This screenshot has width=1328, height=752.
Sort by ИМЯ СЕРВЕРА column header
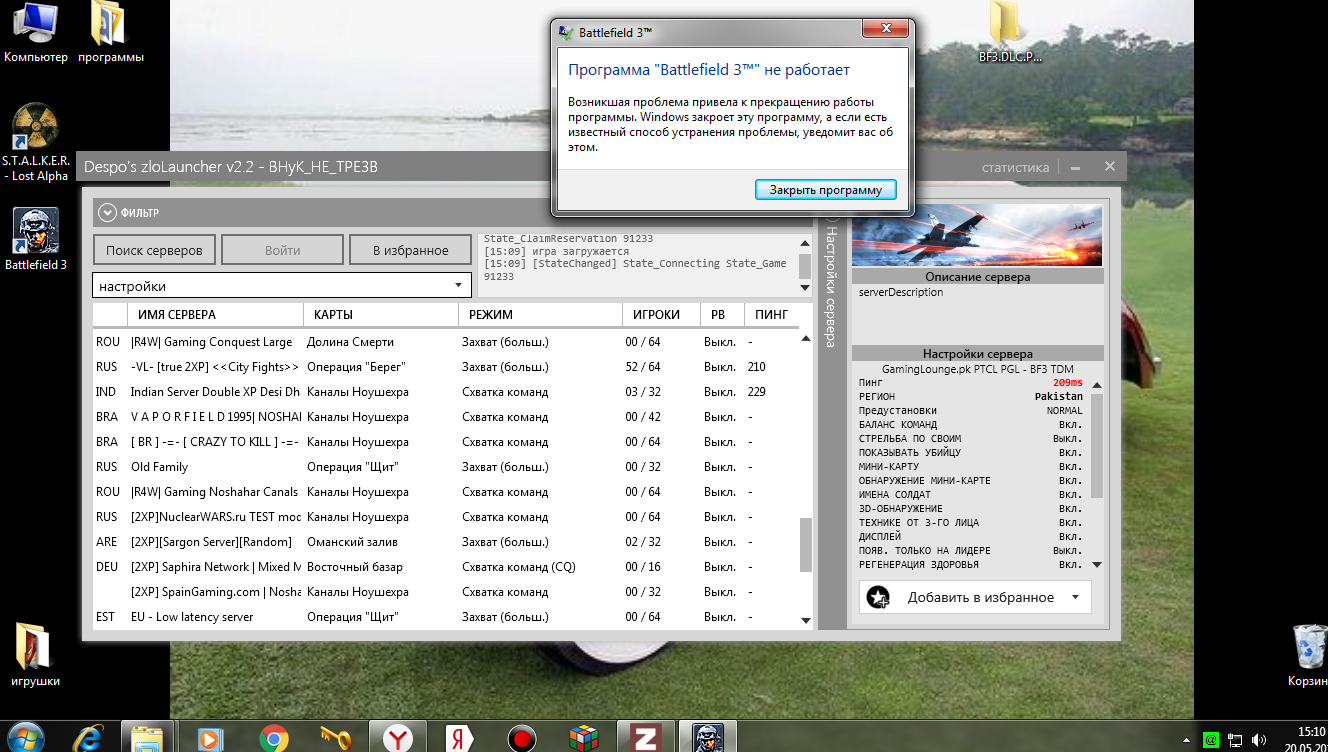point(214,314)
